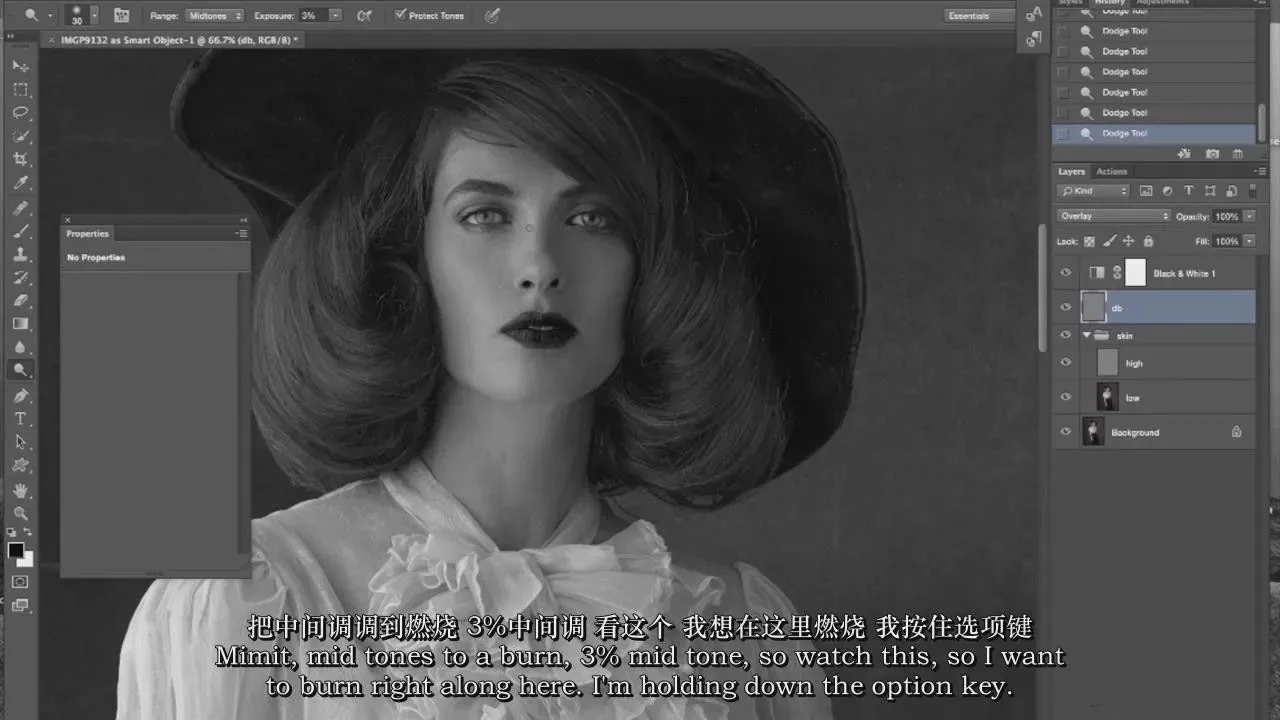The height and width of the screenshot is (720, 1280).
Task: Open the Overlay blend mode dropdown
Action: (1112, 216)
